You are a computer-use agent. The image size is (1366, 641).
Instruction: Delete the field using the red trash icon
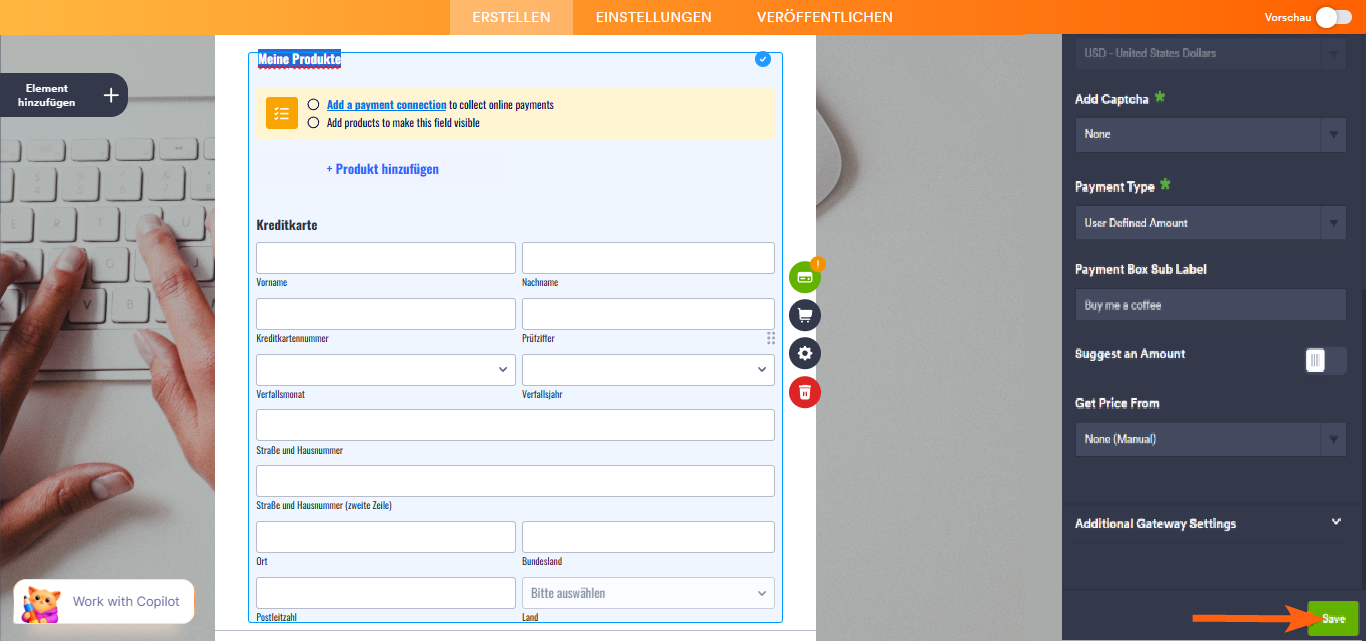tap(805, 392)
